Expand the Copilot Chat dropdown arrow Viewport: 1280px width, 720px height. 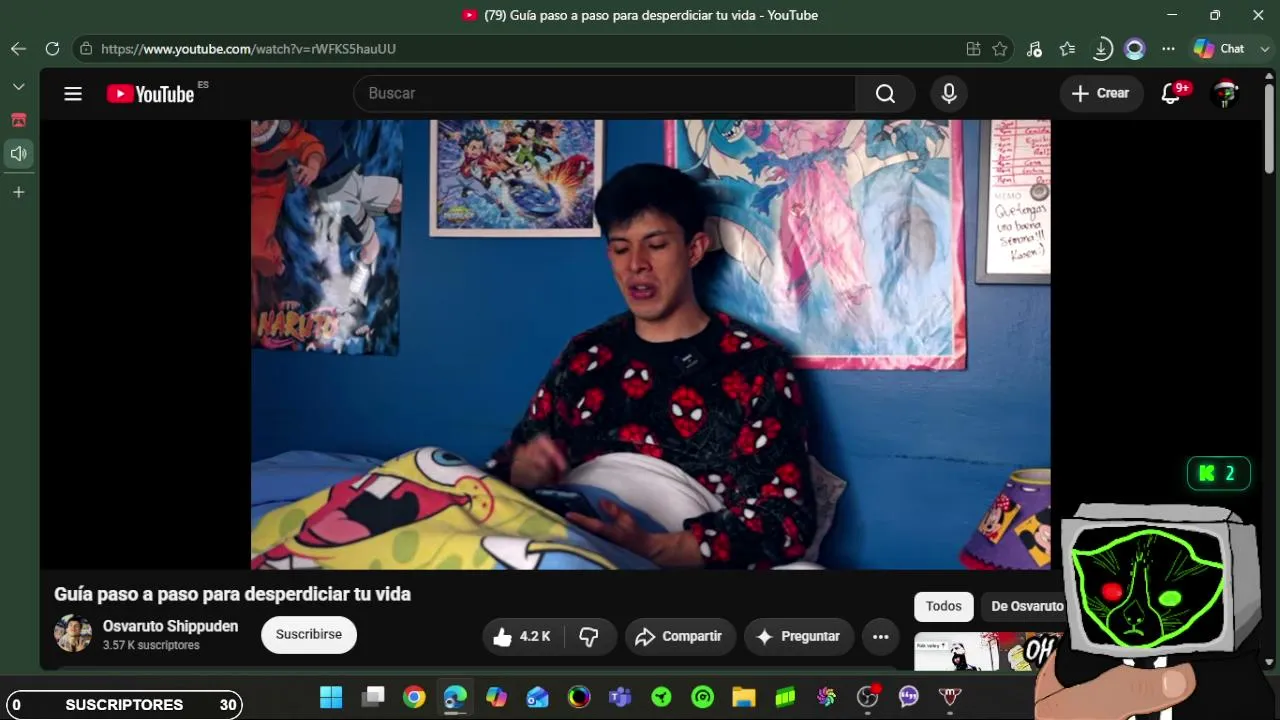[1265, 49]
